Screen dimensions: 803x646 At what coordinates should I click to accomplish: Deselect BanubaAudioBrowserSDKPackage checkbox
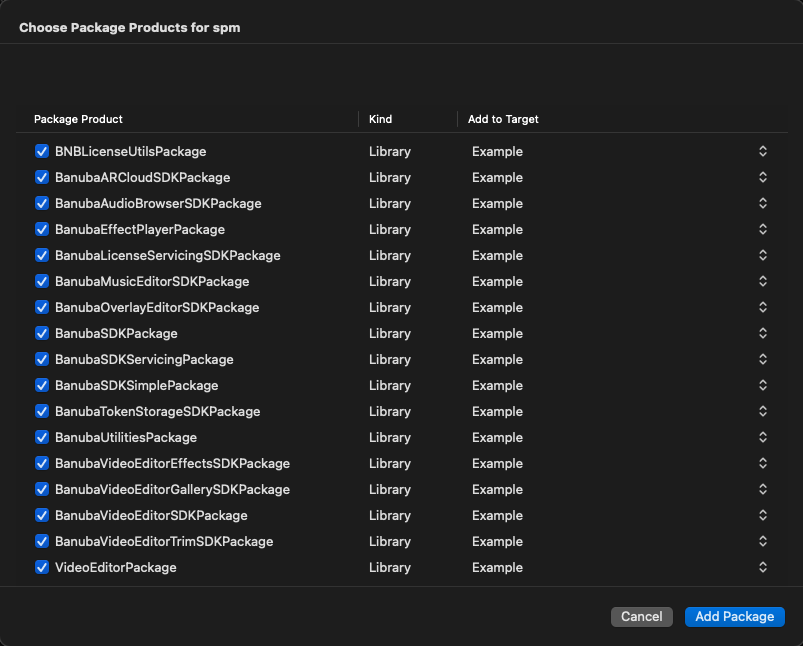42,203
